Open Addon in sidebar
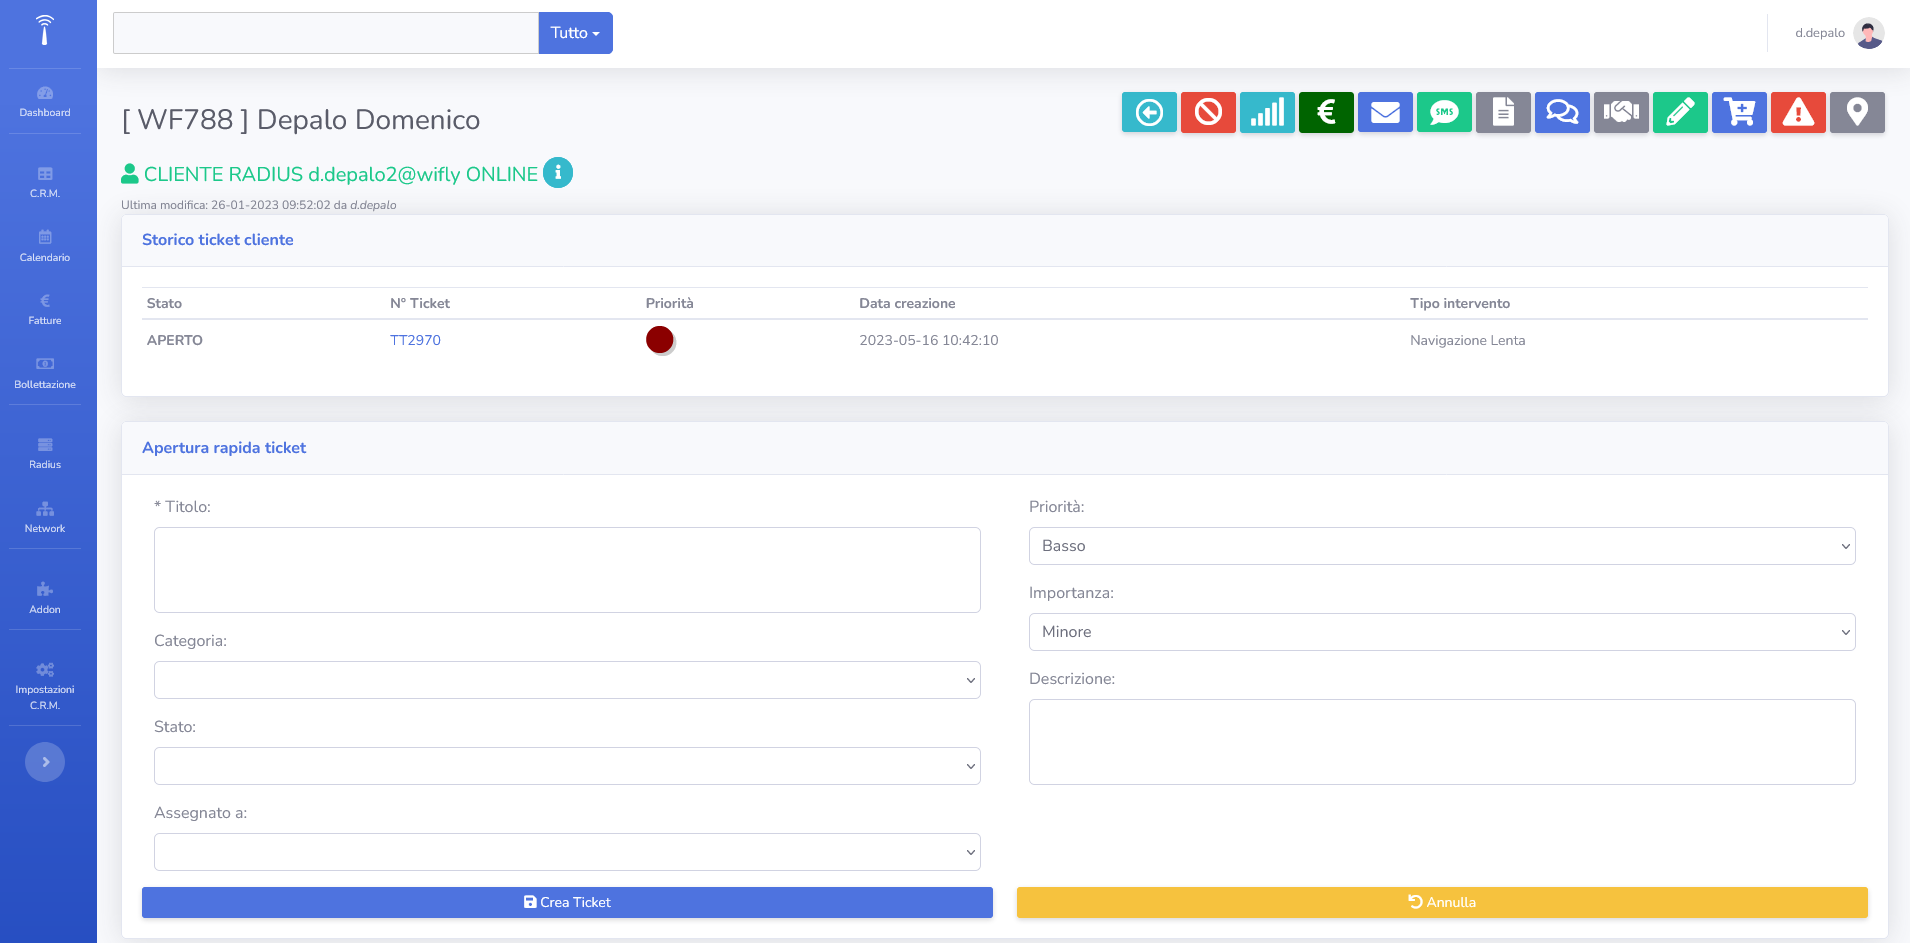The image size is (1910, 943). pyautogui.click(x=45, y=599)
